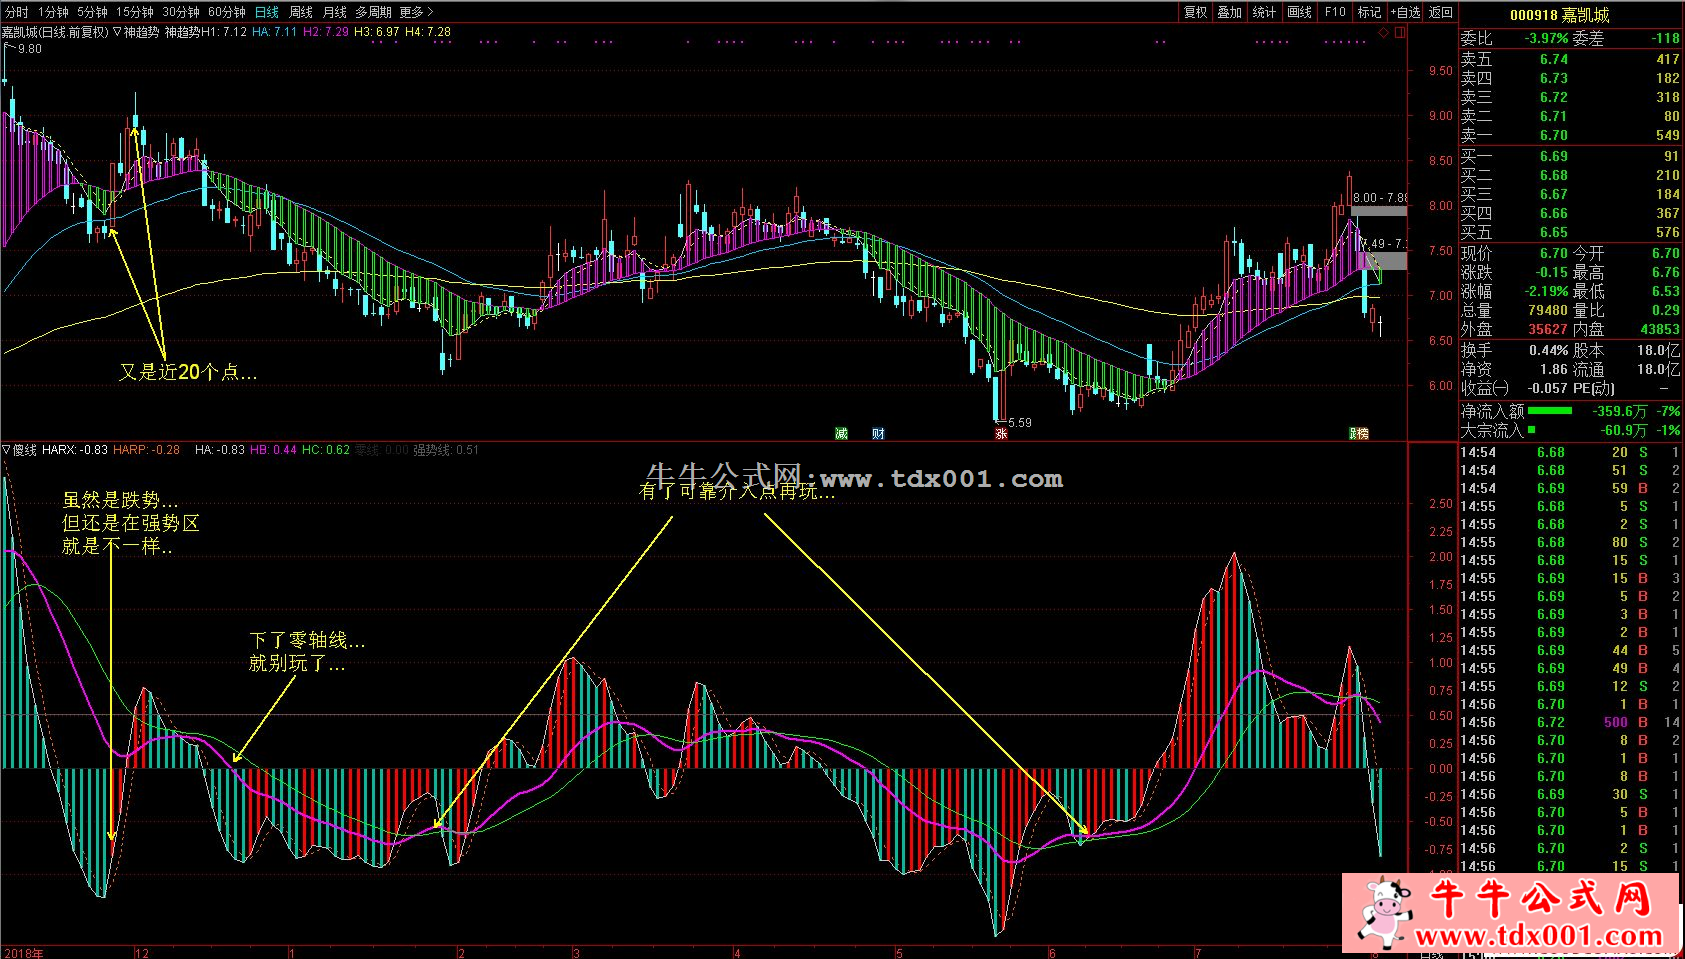
Task: Select the 15分钟 period tab
Action: (134, 12)
